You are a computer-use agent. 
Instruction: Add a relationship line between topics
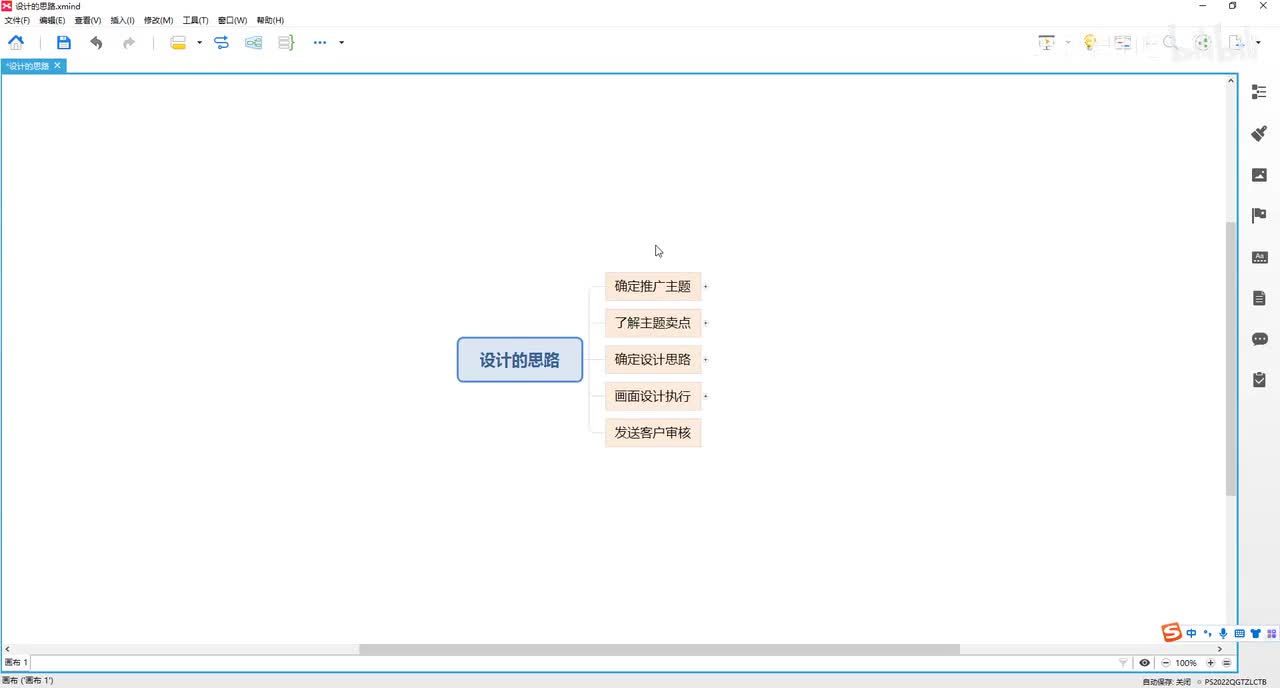pos(221,42)
